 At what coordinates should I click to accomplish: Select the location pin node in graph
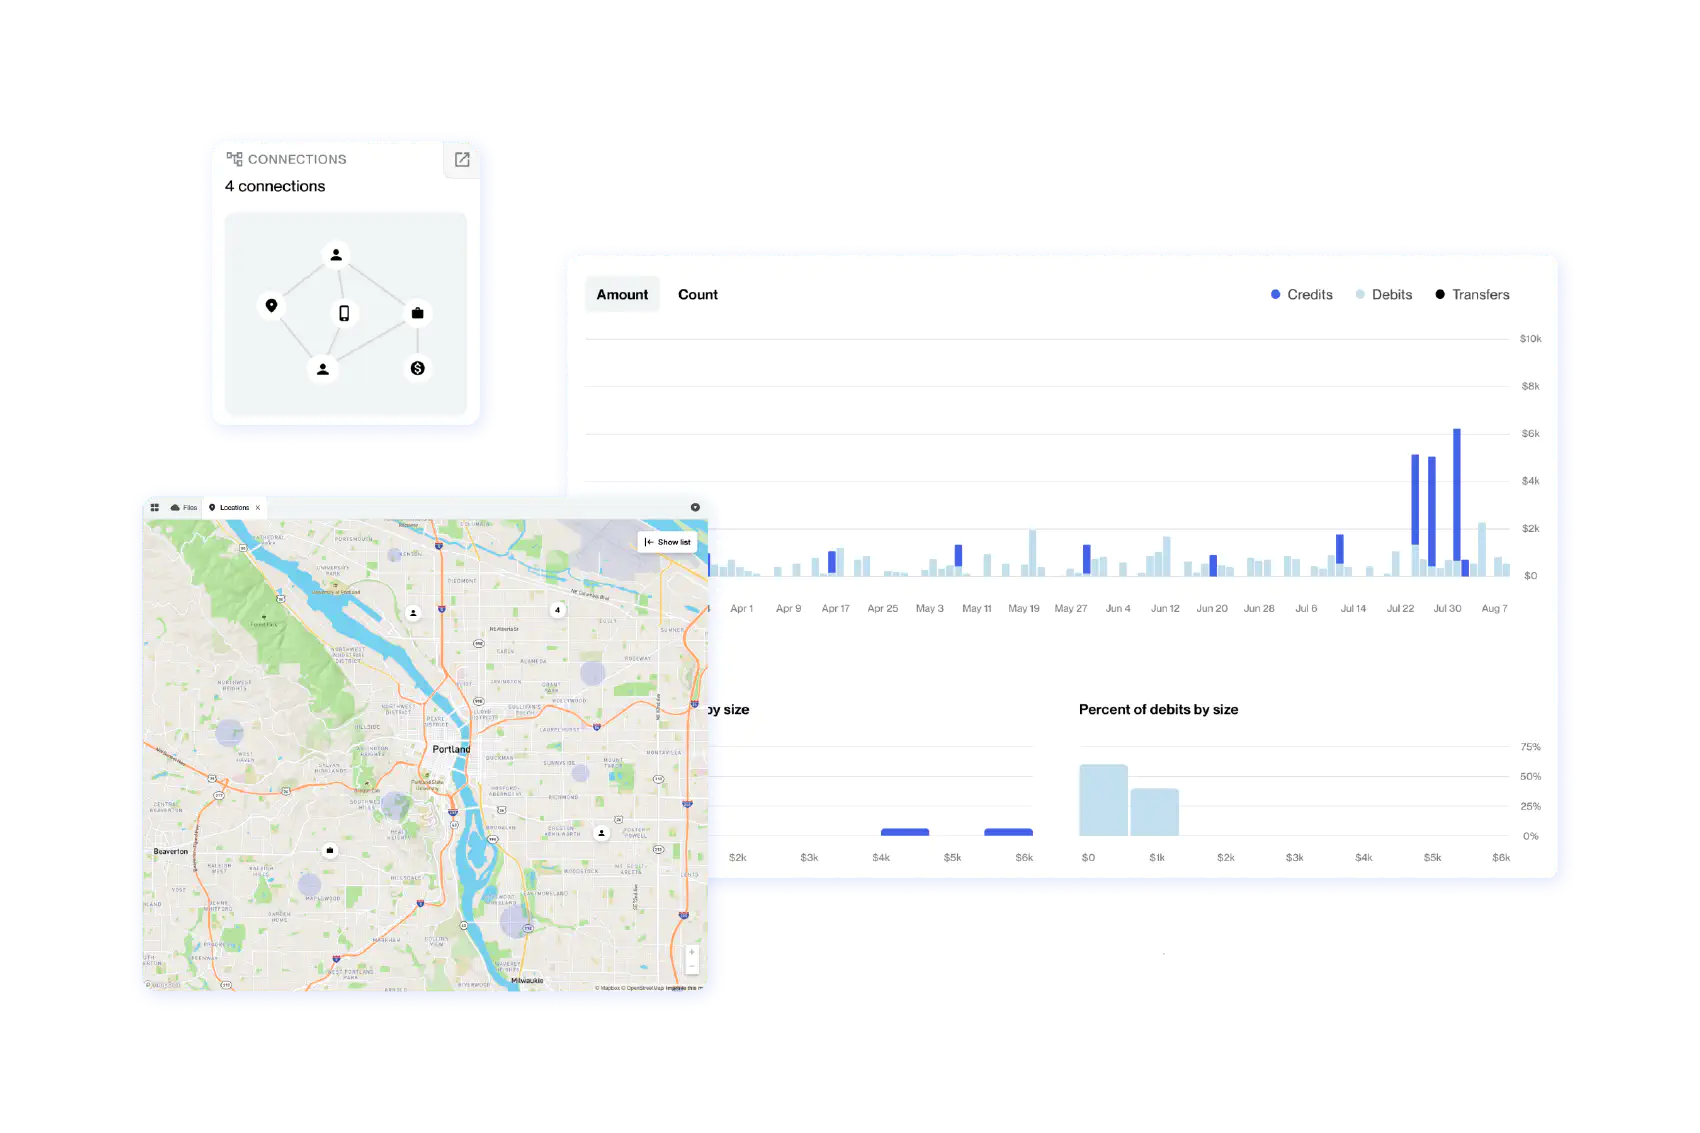coord(271,305)
